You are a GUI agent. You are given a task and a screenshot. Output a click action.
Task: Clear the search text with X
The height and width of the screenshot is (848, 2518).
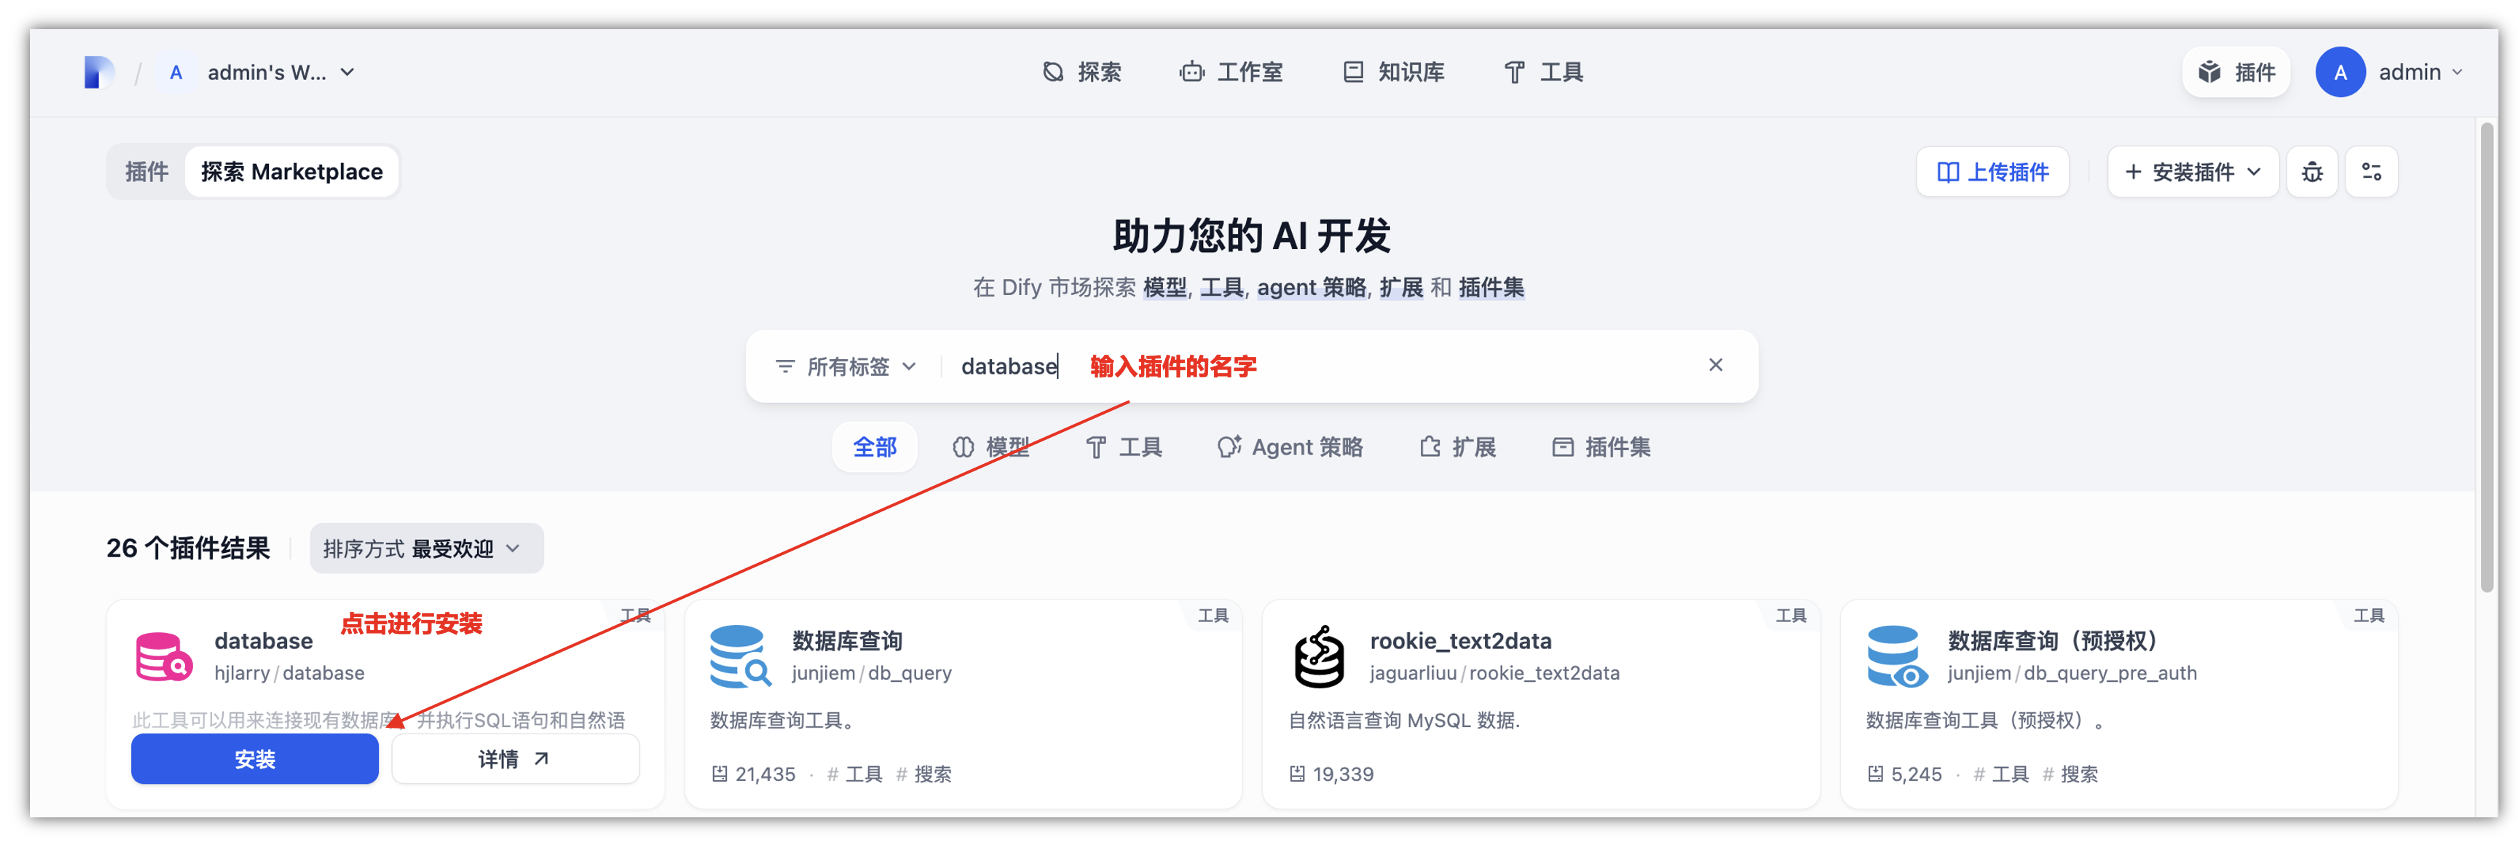click(1715, 366)
